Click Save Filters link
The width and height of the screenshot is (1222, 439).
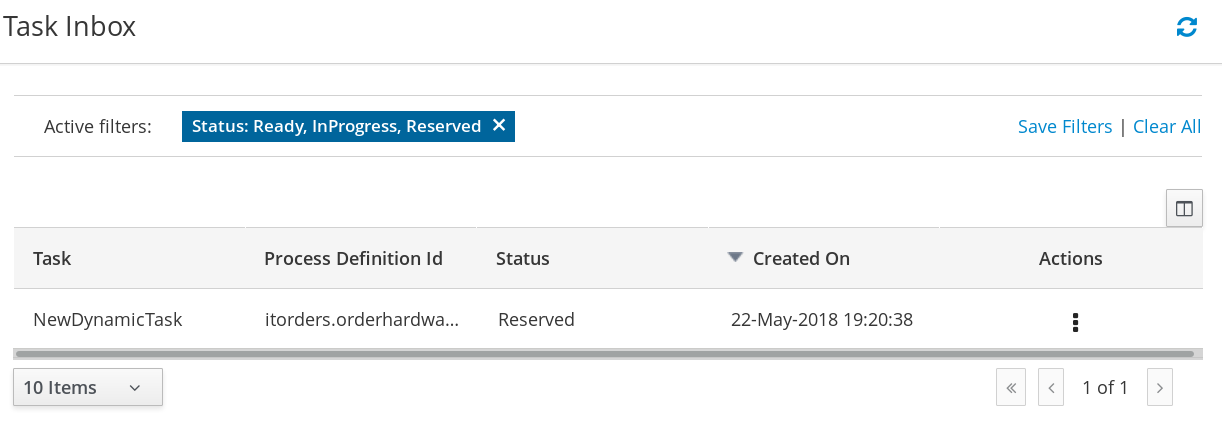coord(1065,127)
